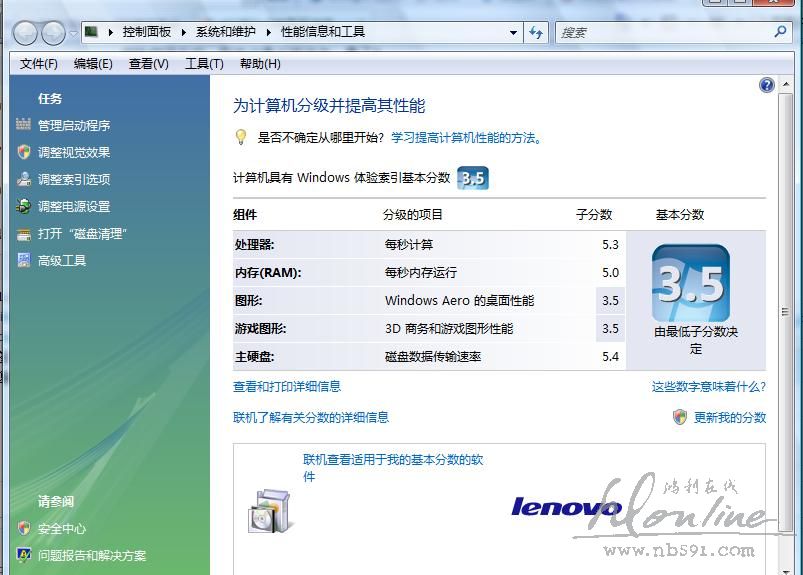Select 3D 商务和游戏图形性能 text
The image size is (803, 575).
pos(449,329)
